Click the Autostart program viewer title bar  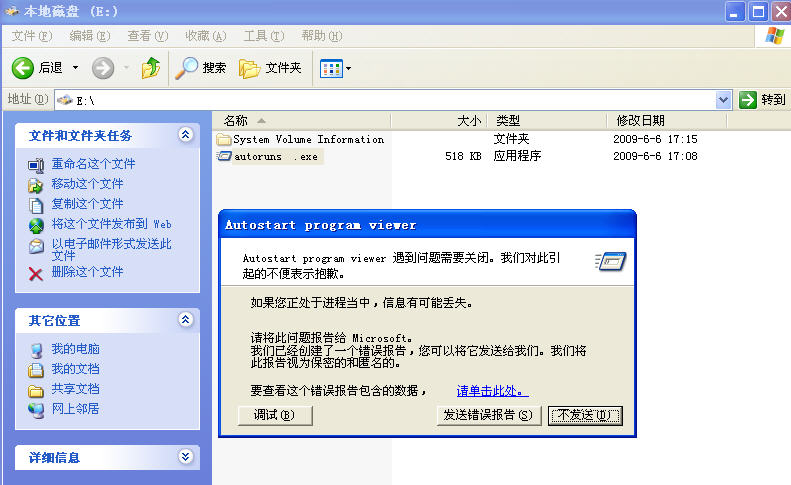point(427,225)
